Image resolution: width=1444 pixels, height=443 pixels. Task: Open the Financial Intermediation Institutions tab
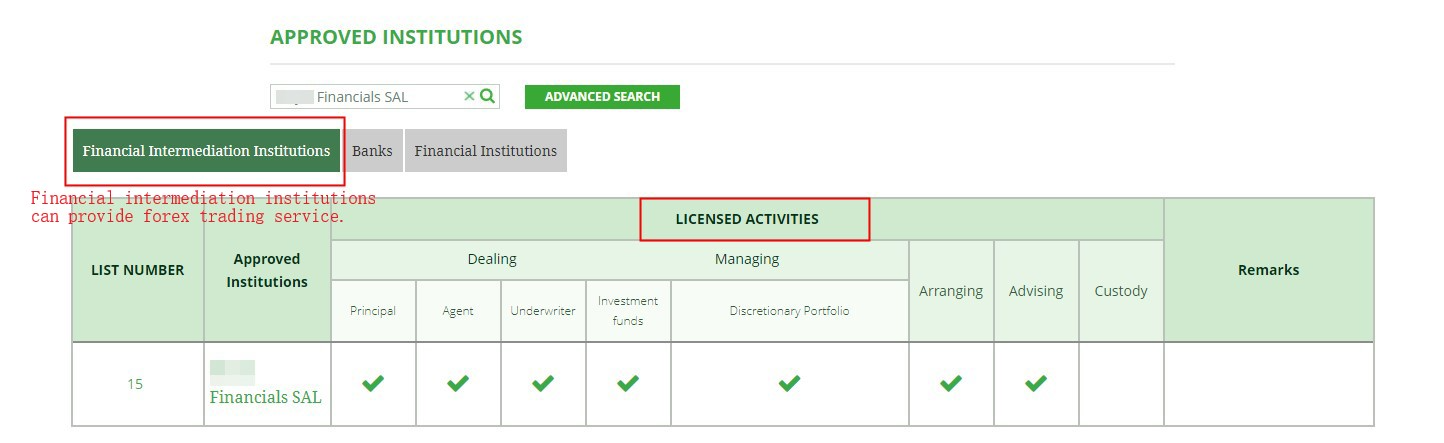pos(206,151)
